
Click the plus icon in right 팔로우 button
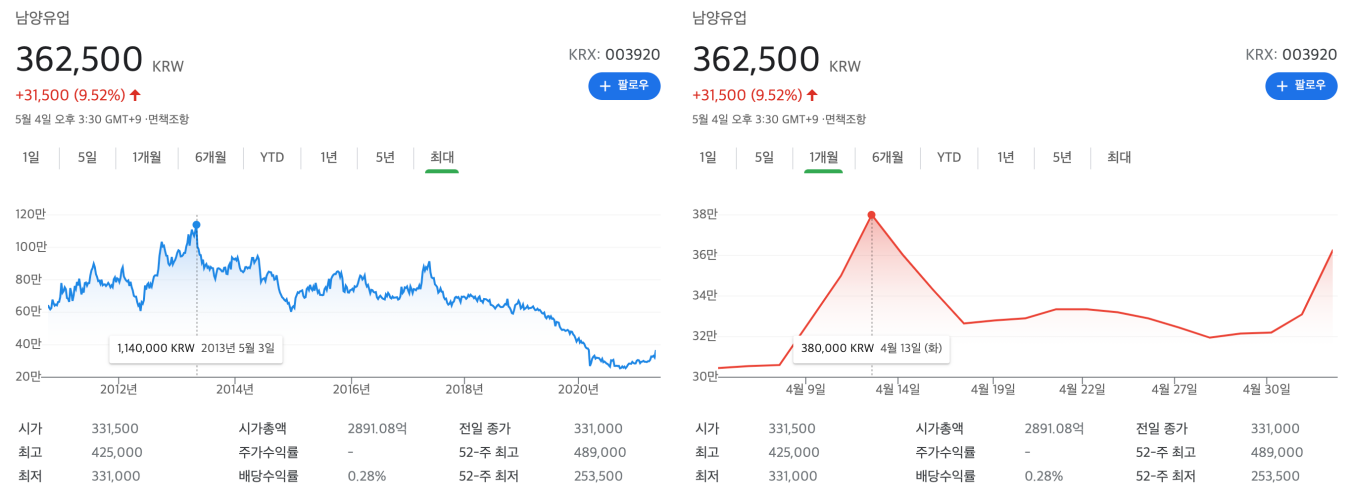pos(1282,86)
